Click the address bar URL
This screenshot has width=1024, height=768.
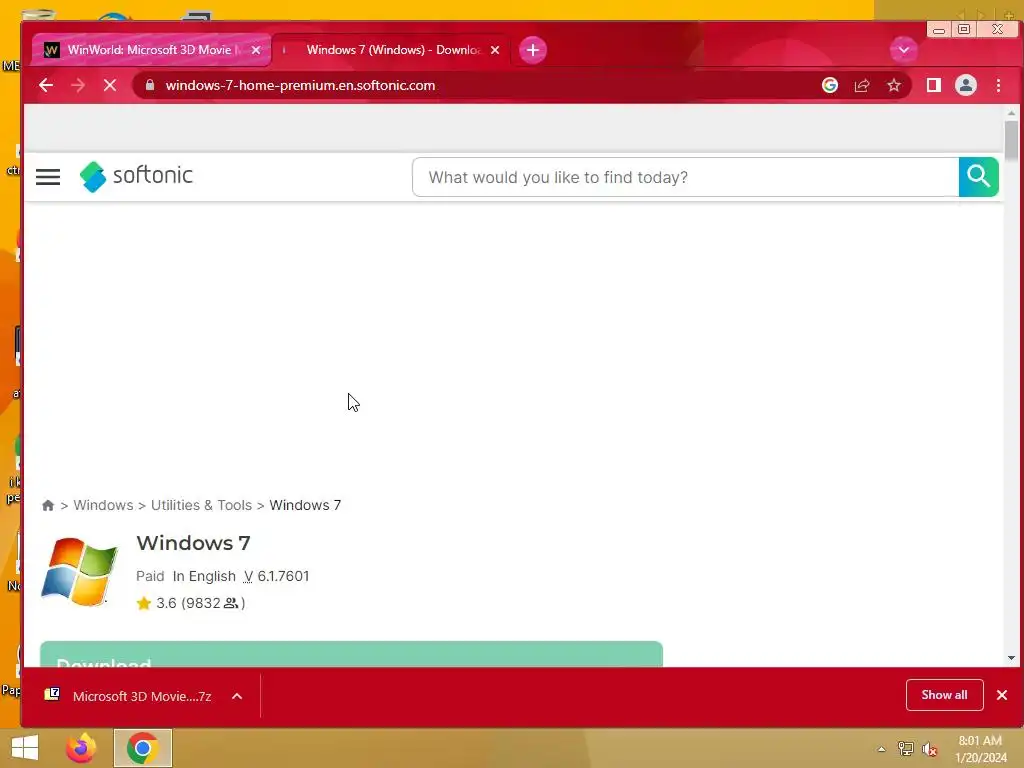tap(300, 86)
